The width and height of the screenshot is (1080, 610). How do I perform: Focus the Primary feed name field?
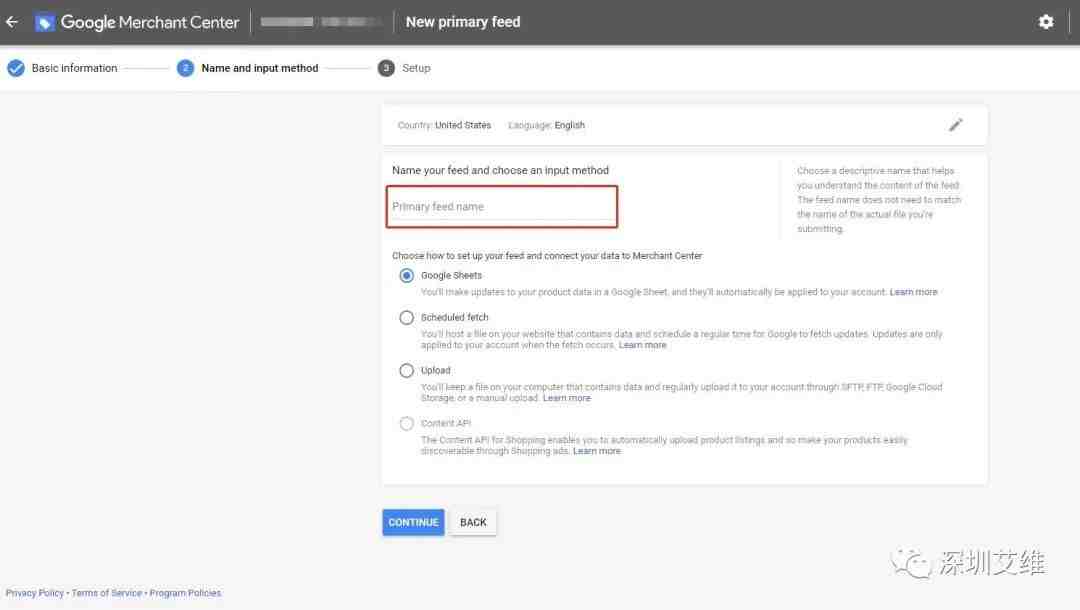pyautogui.click(x=501, y=207)
